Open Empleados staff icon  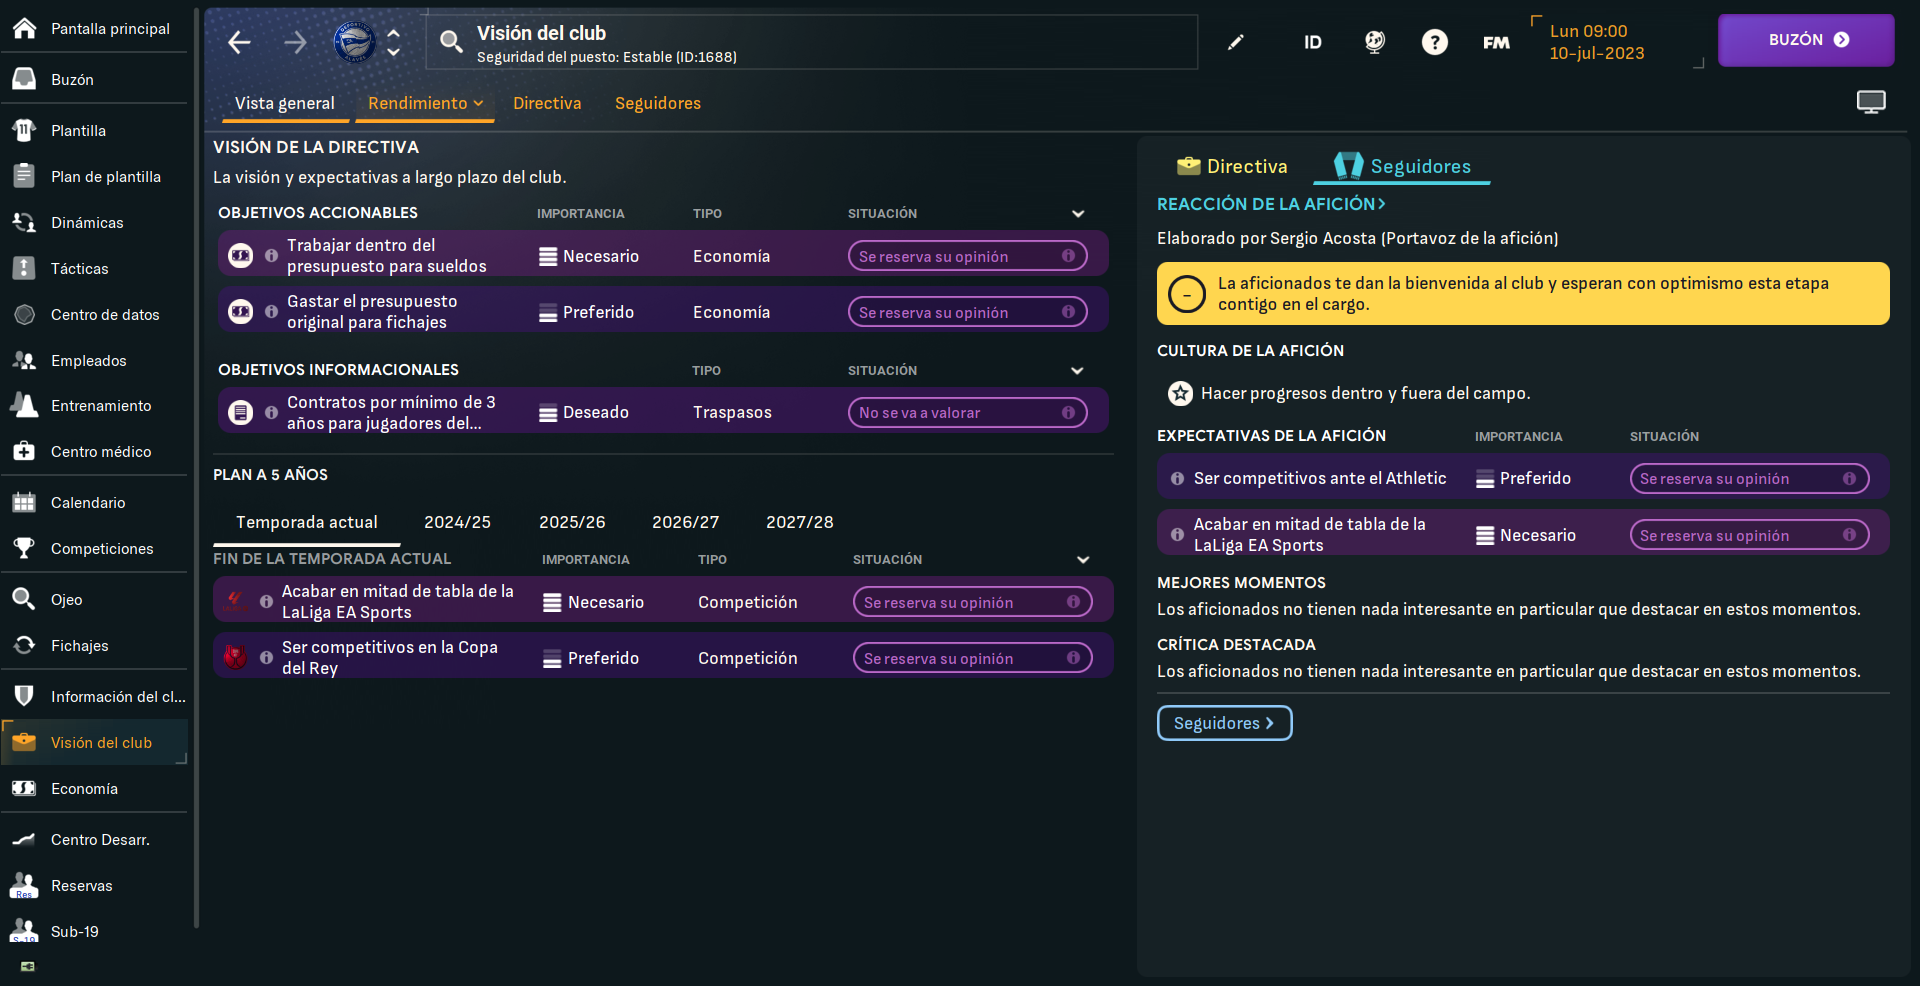point(24,360)
